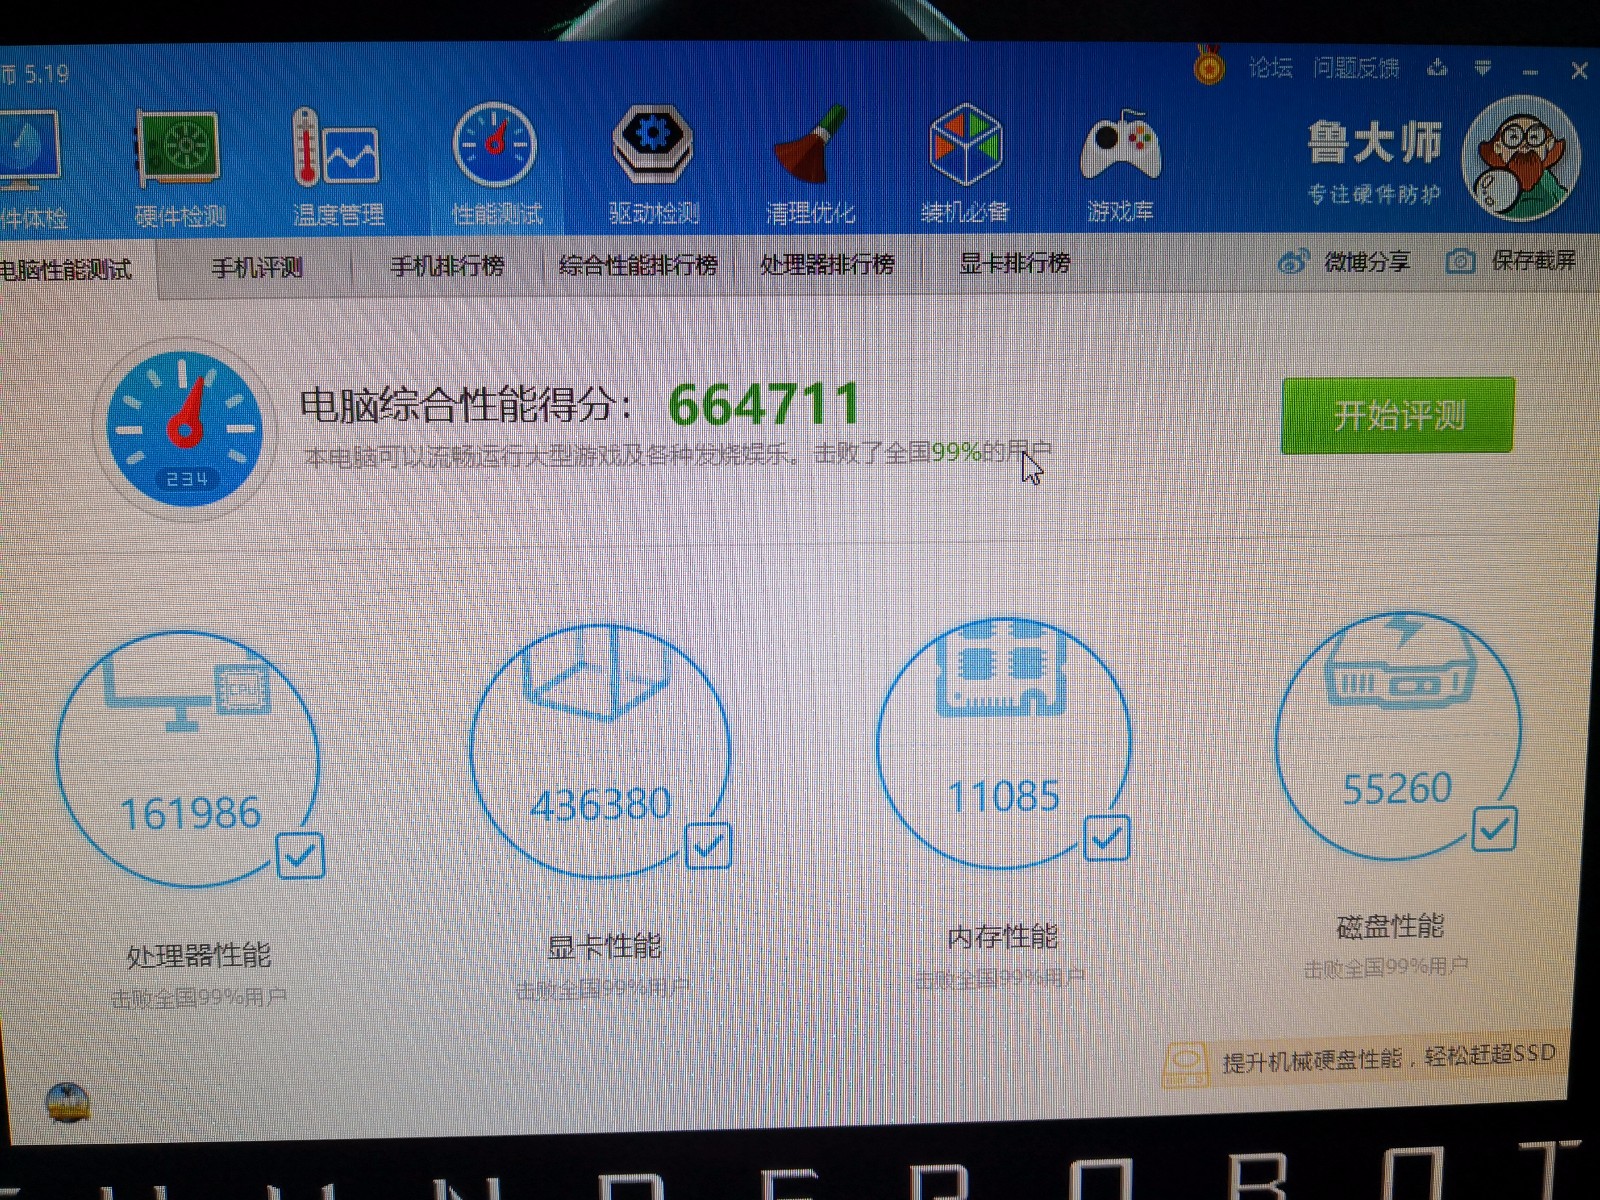Switch to 综合性能排行榜 tab

point(638,265)
